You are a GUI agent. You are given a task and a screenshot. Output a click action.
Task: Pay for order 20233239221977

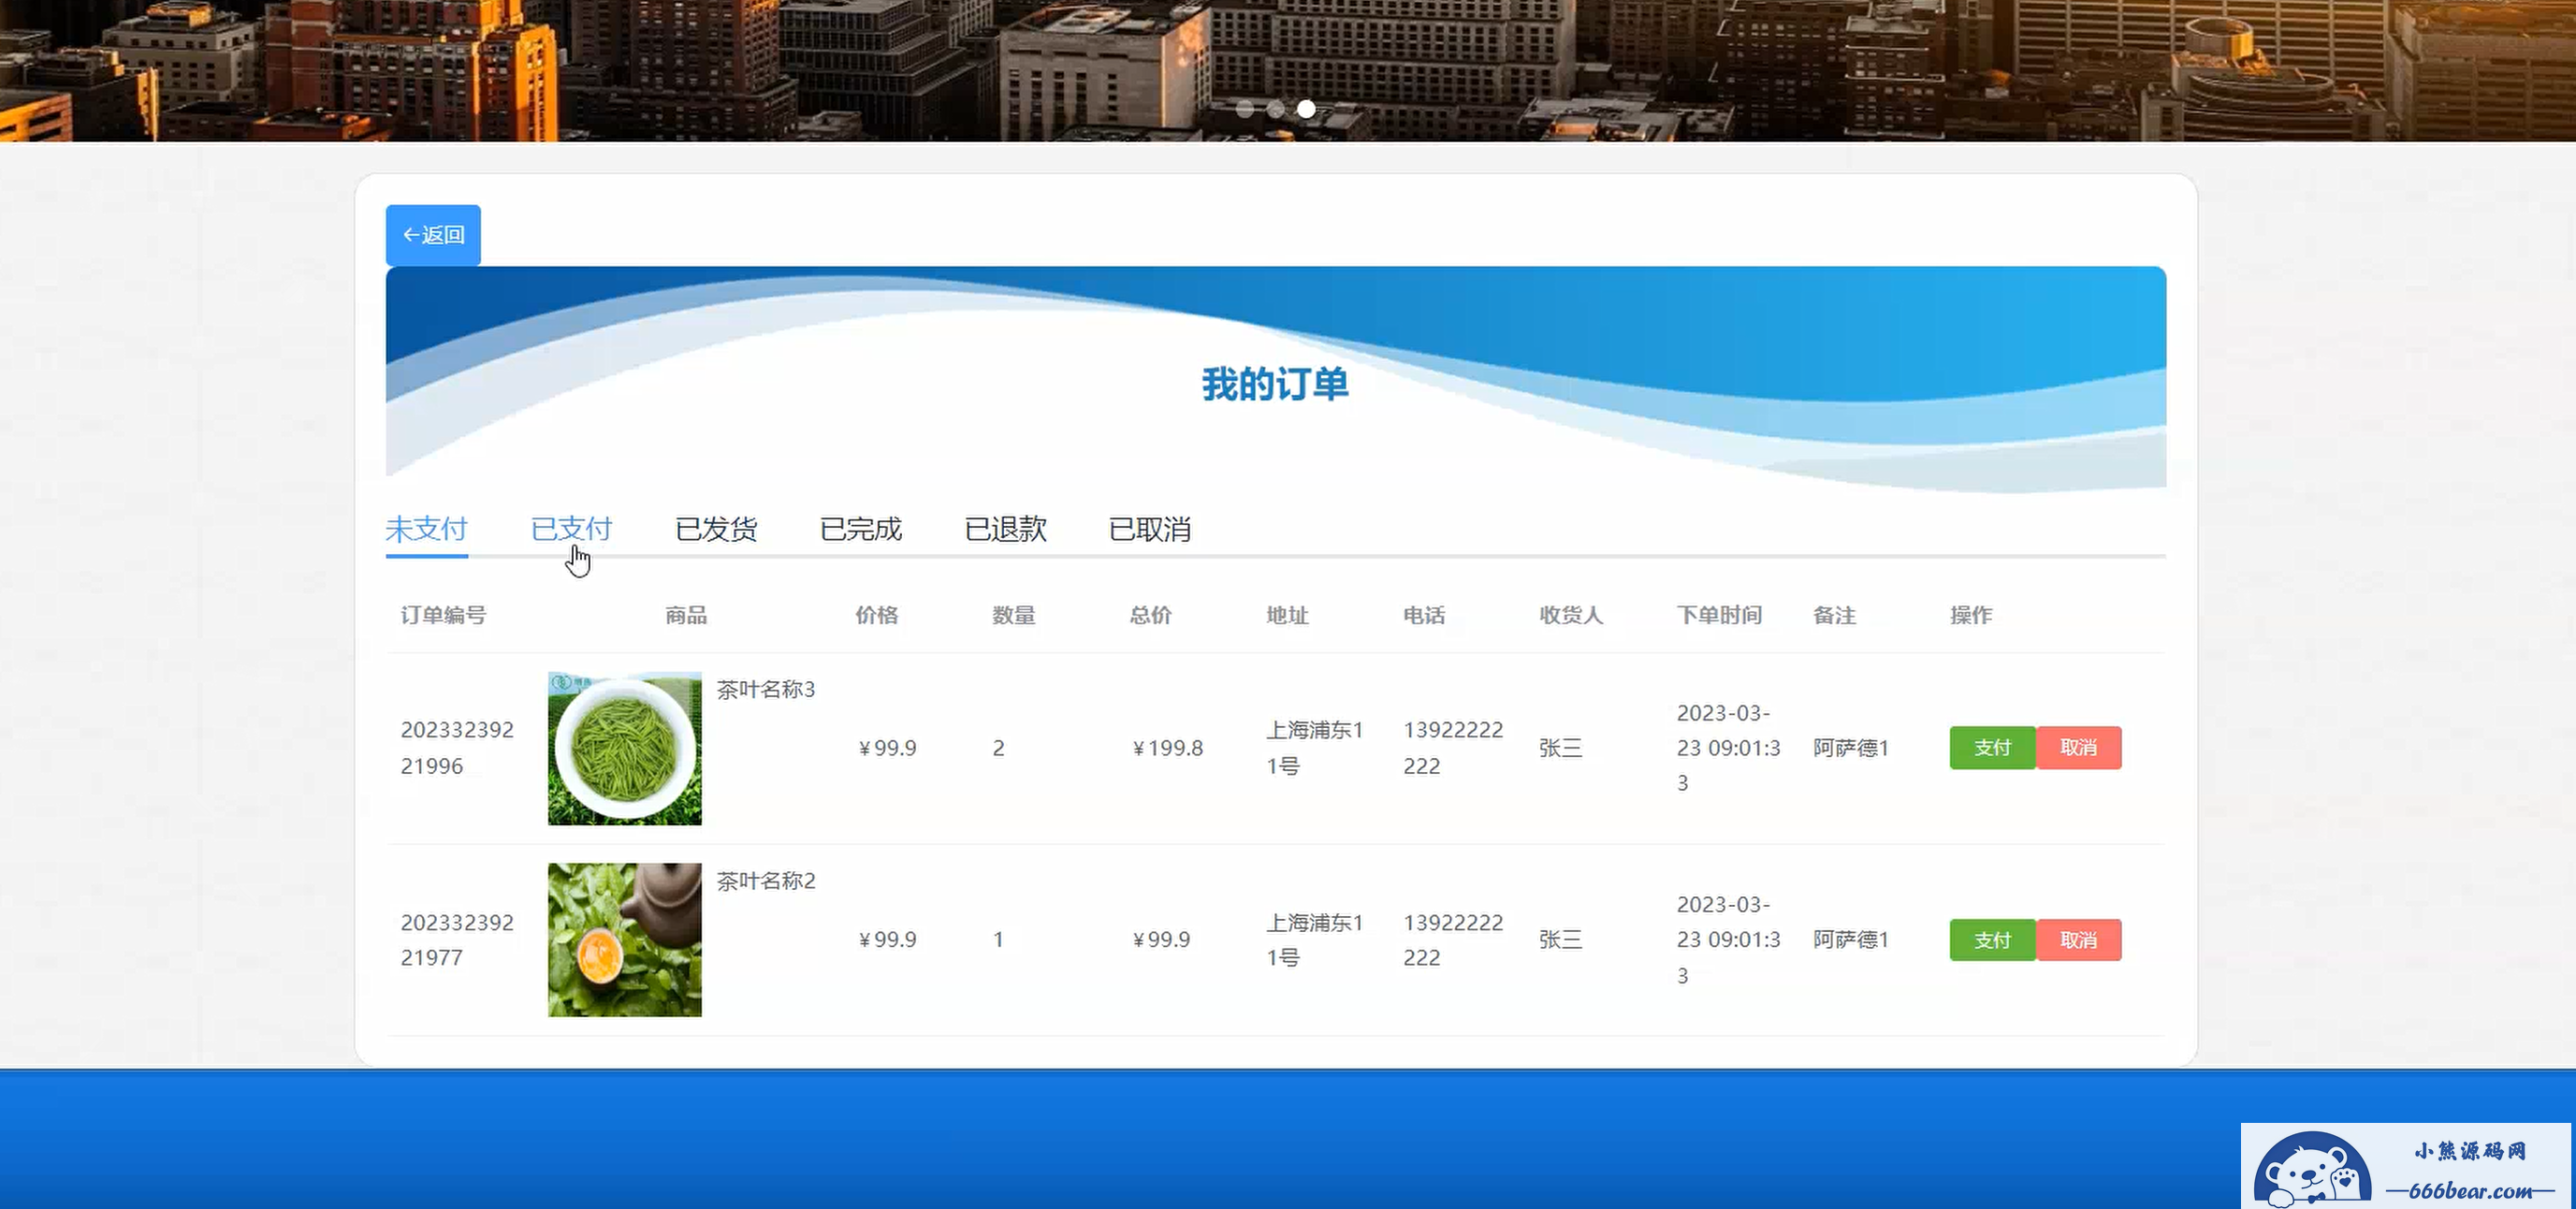tap(1992, 940)
